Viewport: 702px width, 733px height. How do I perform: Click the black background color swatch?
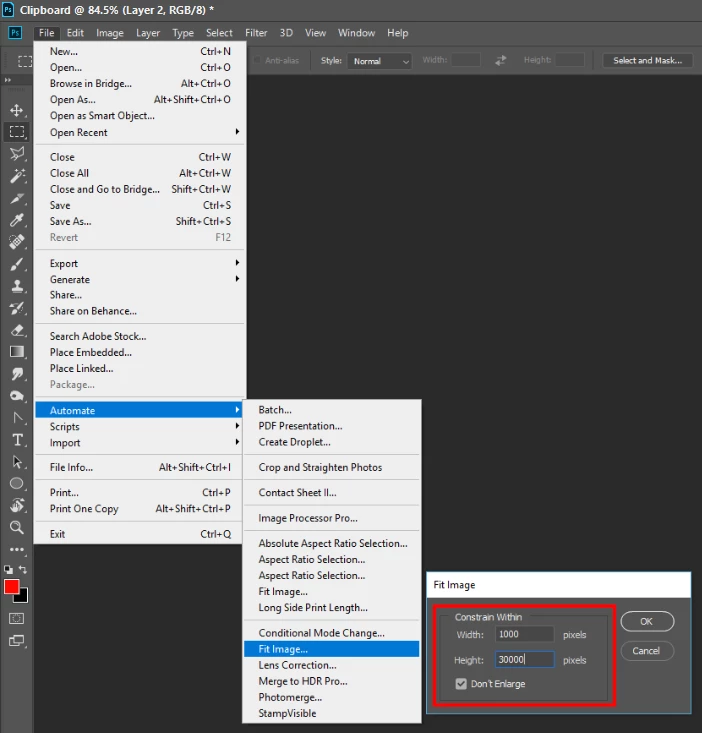click(23, 597)
